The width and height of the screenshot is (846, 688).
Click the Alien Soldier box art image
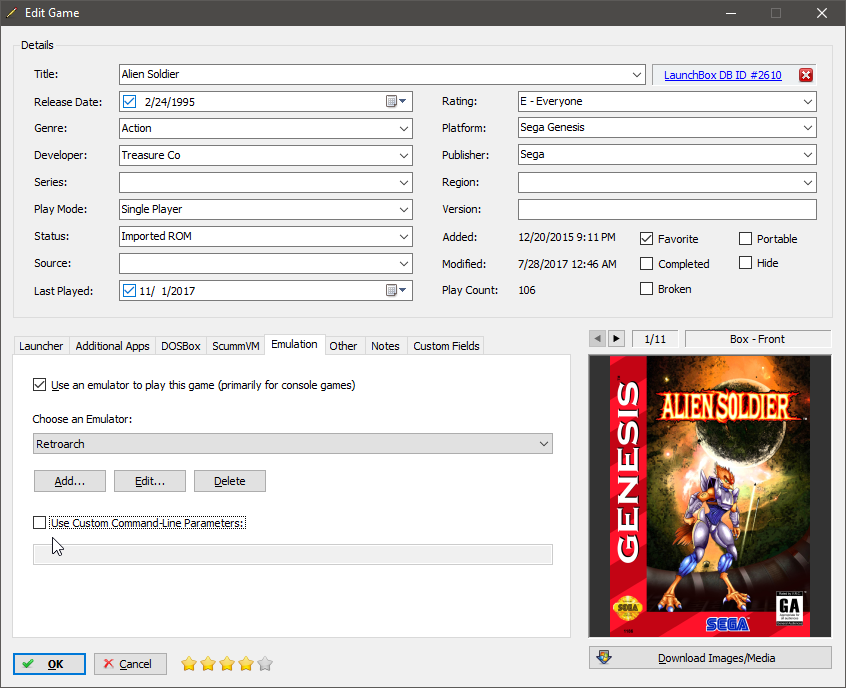pyautogui.click(x=710, y=496)
